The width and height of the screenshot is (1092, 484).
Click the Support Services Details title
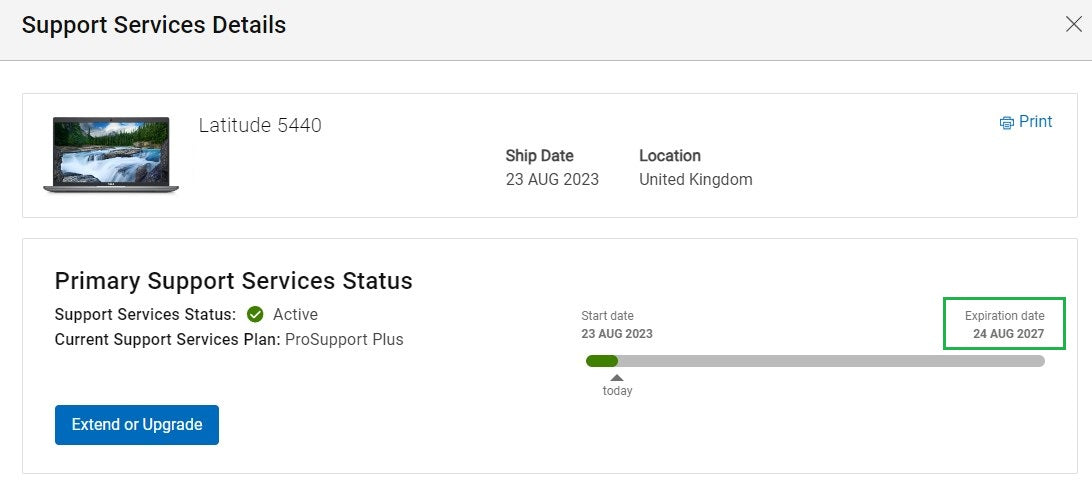point(154,25)
